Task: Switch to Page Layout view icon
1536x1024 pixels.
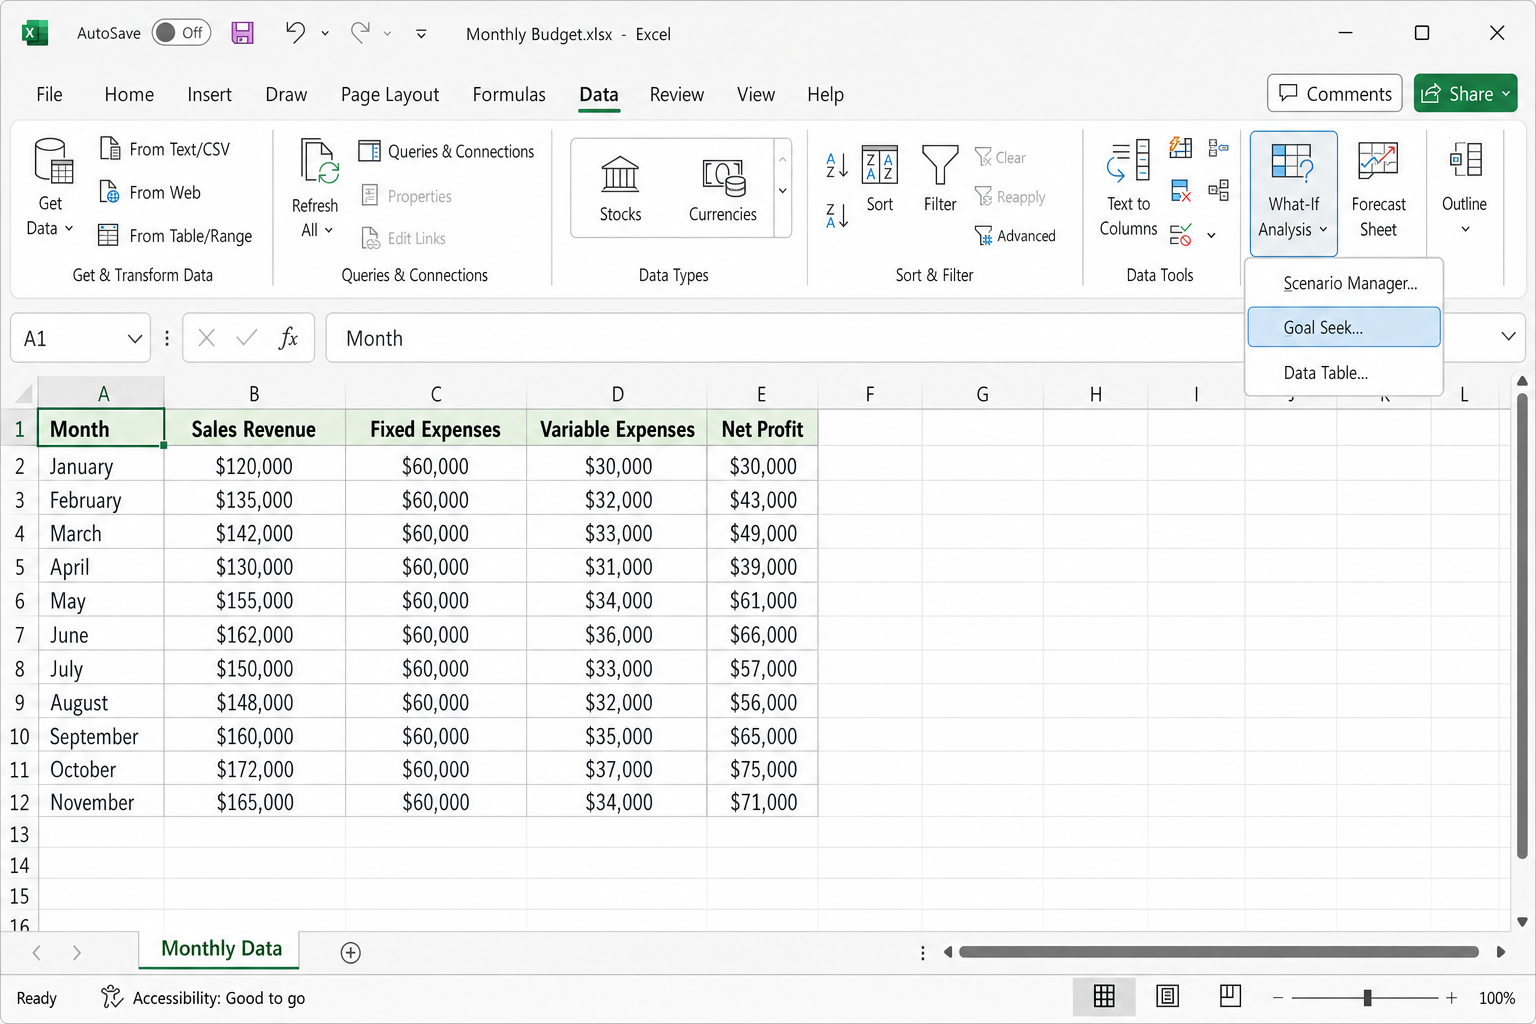Action: pyautogui.click(x=1167, y=996)
